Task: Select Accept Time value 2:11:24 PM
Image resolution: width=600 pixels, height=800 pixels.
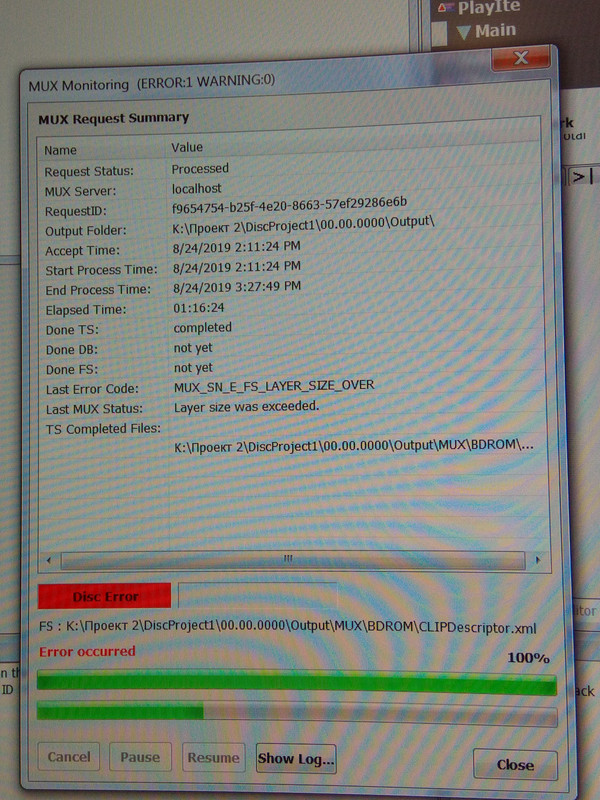Action: tap(237, 247)
